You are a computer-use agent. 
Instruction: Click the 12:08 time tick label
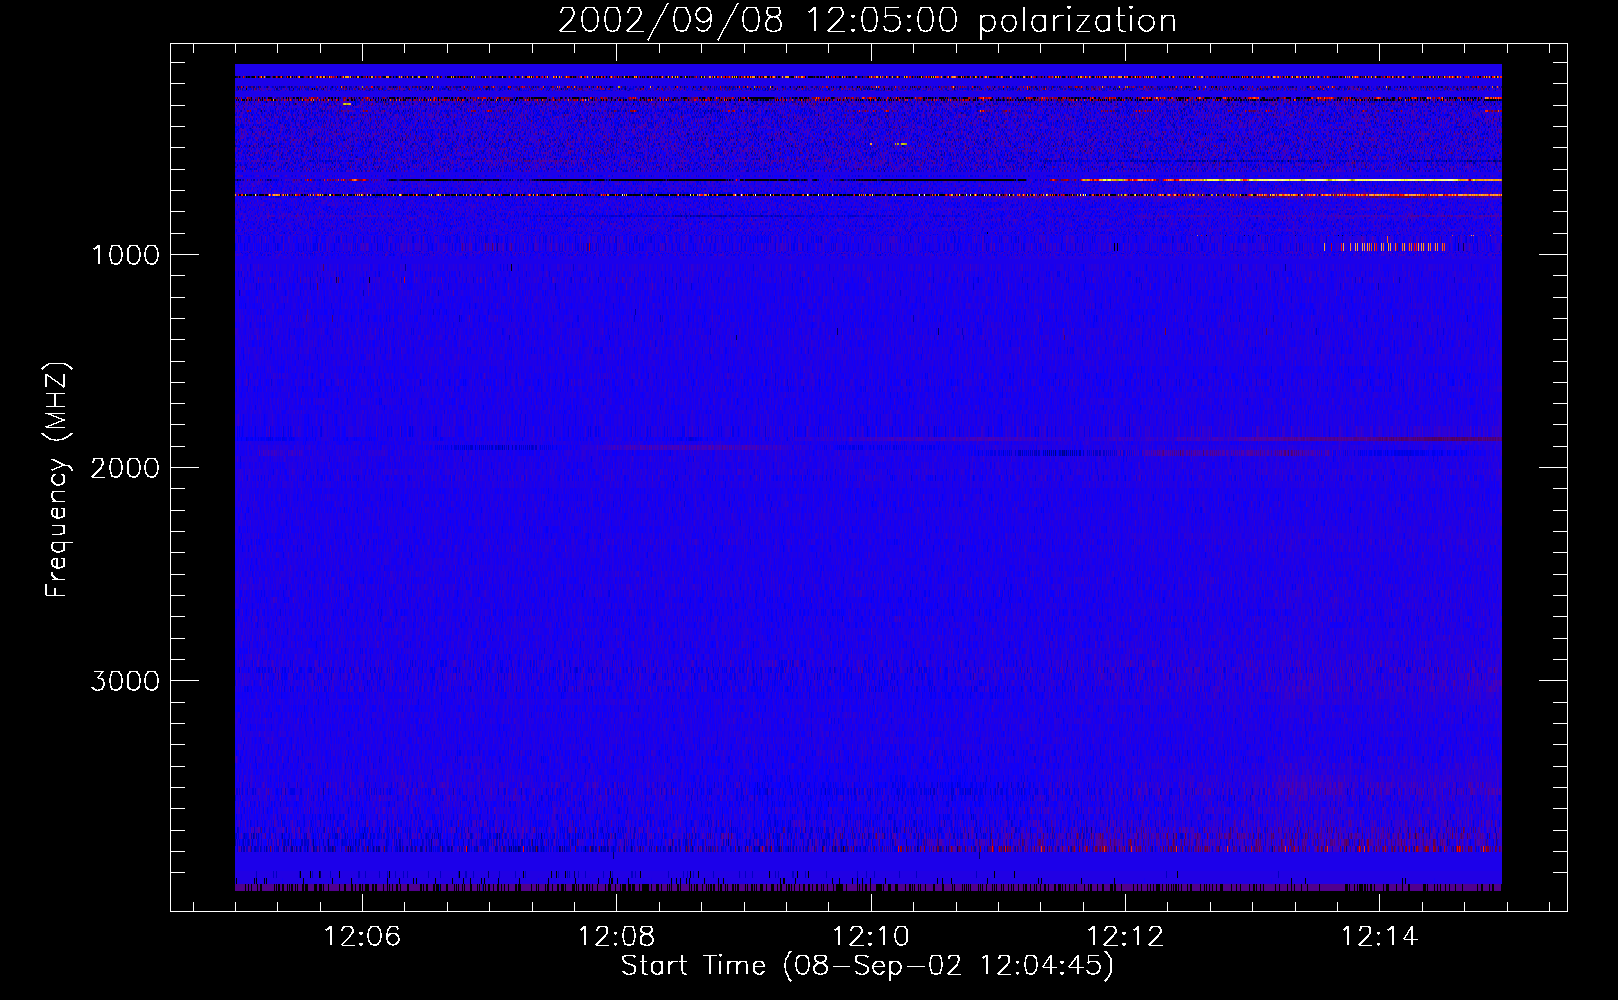click(617, 937)
